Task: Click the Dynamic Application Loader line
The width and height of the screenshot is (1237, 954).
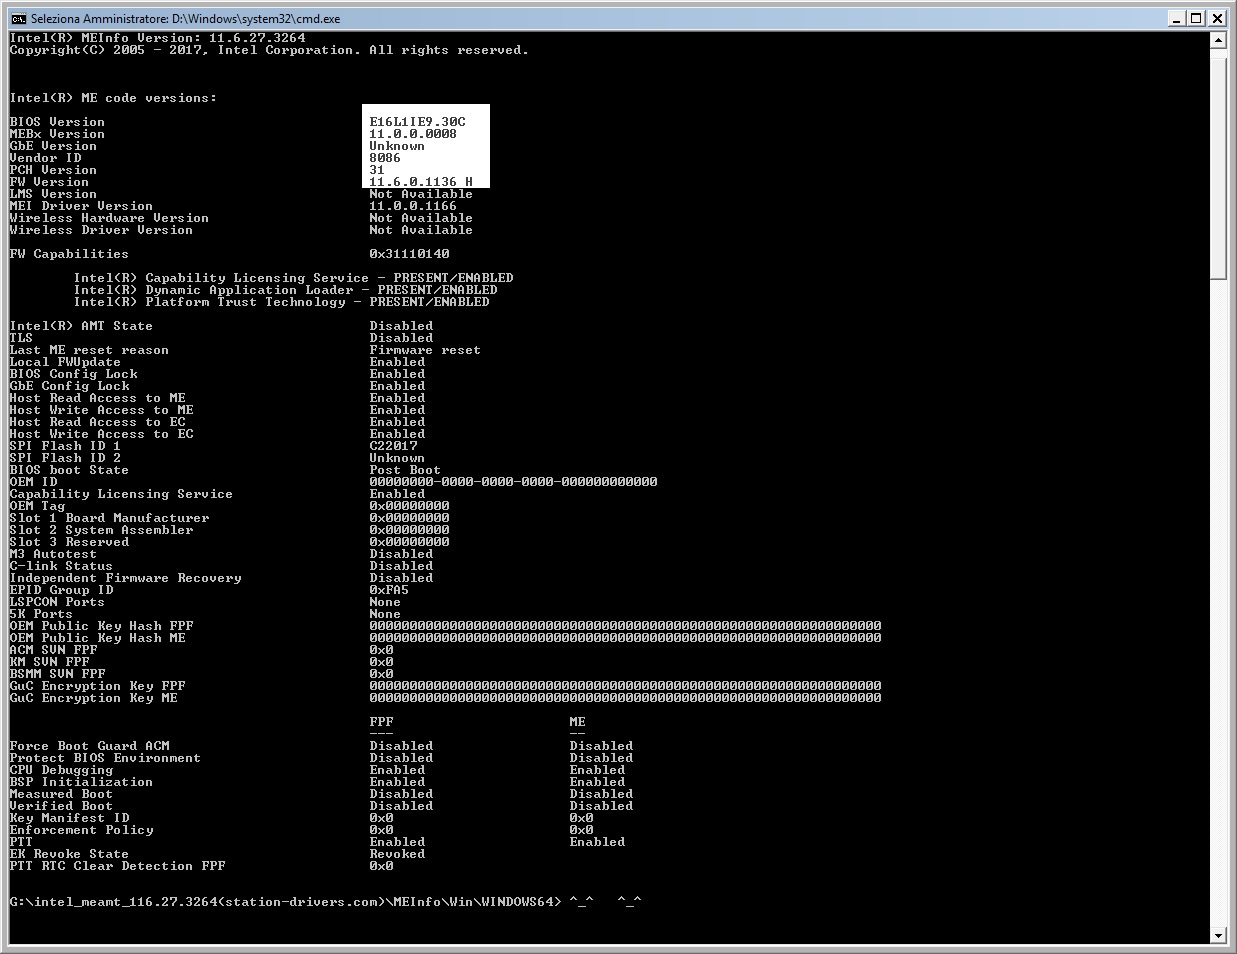Action: [x=285, y=290]
